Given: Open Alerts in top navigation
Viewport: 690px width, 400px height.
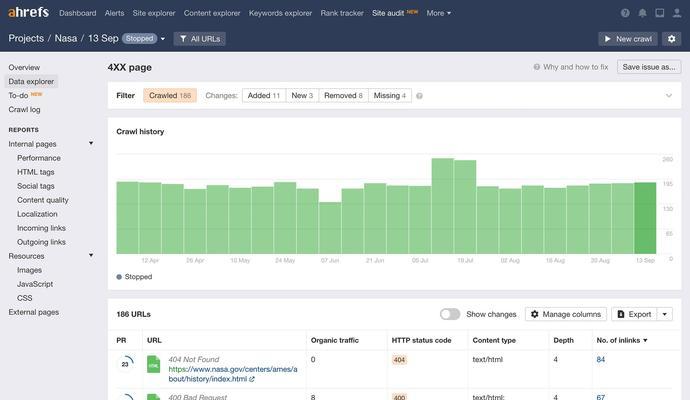Looking at the screenshot, I should point(114,13).
